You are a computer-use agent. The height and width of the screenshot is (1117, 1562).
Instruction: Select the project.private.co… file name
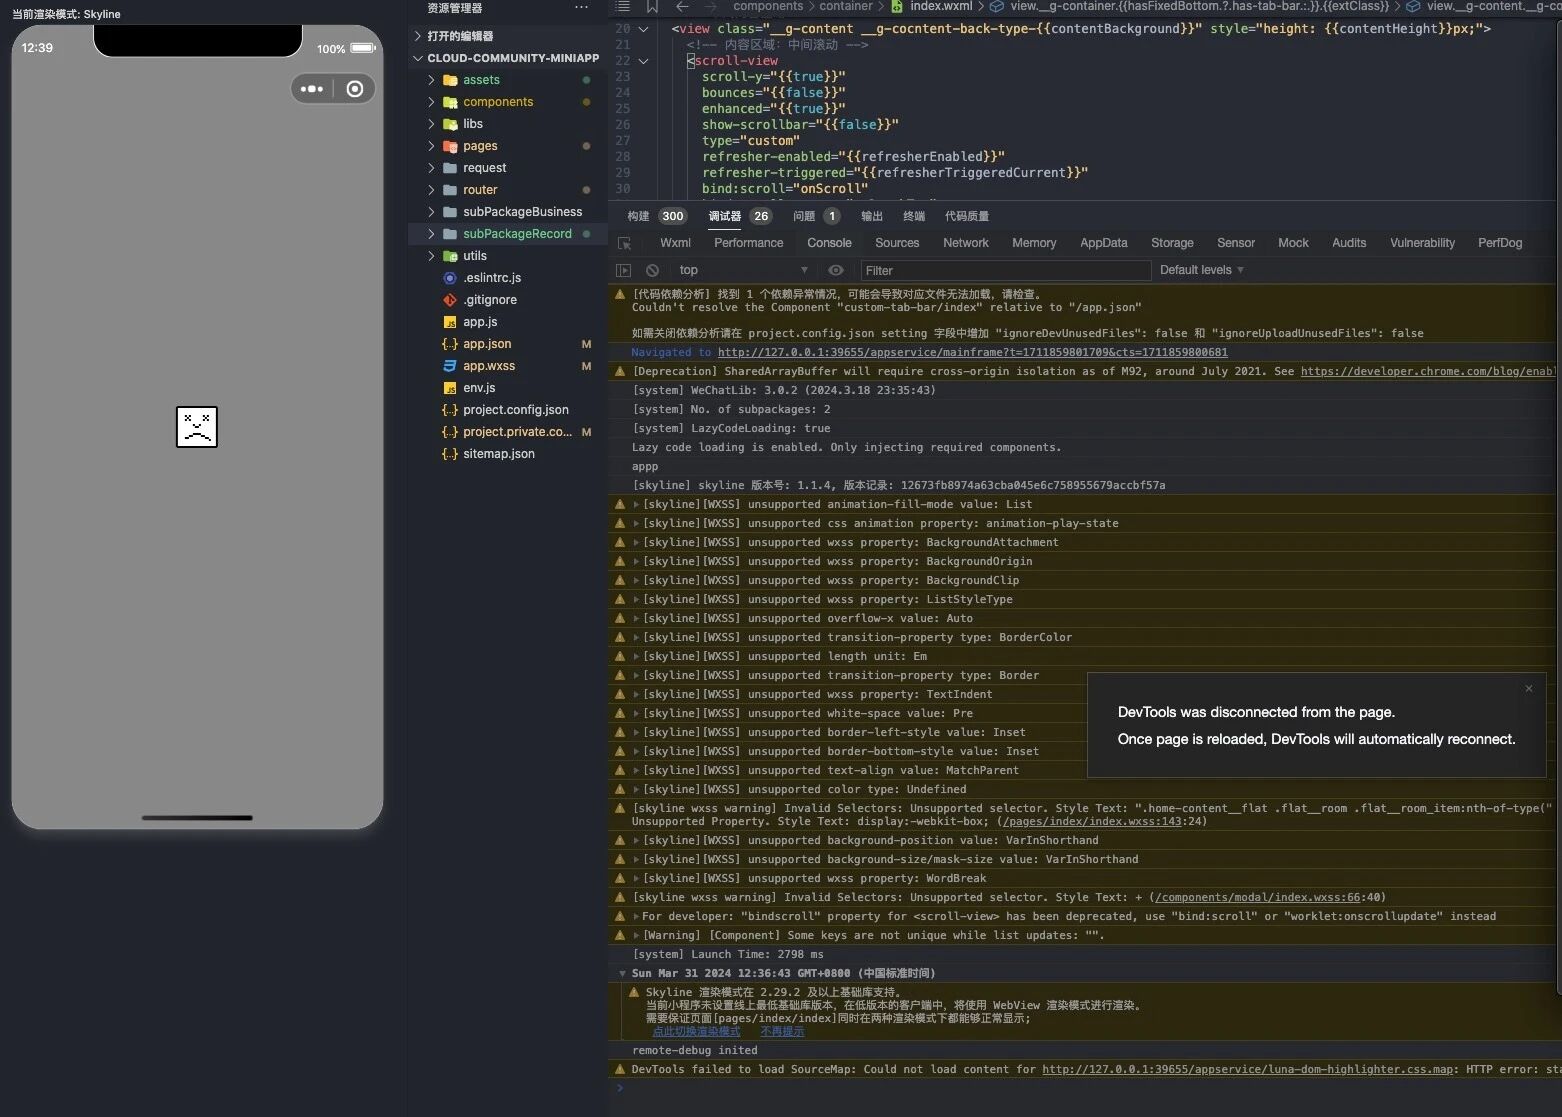[517, 432]
